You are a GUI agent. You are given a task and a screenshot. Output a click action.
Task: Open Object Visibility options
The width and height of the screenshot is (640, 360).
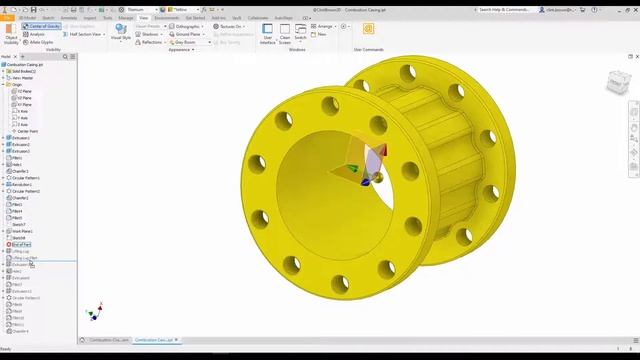coord(11,34)
